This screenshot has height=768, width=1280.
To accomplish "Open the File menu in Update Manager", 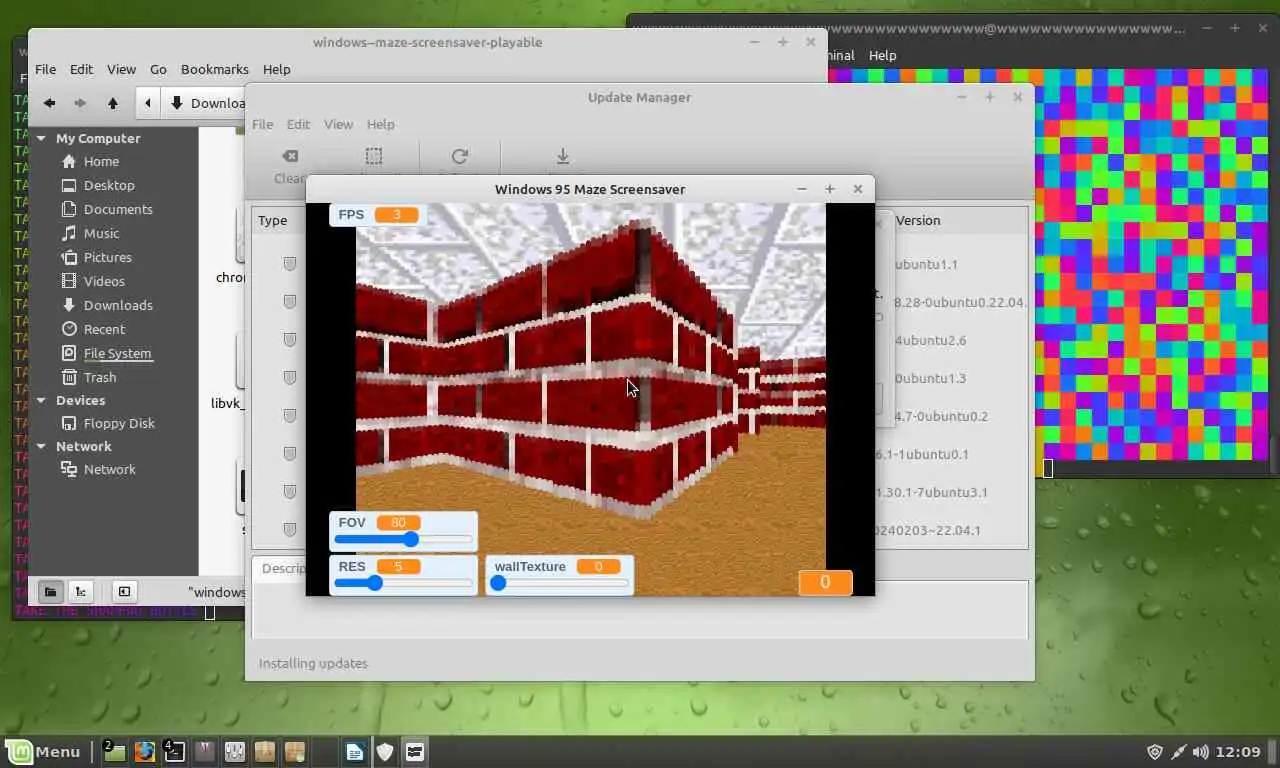I will click(262, 124).
